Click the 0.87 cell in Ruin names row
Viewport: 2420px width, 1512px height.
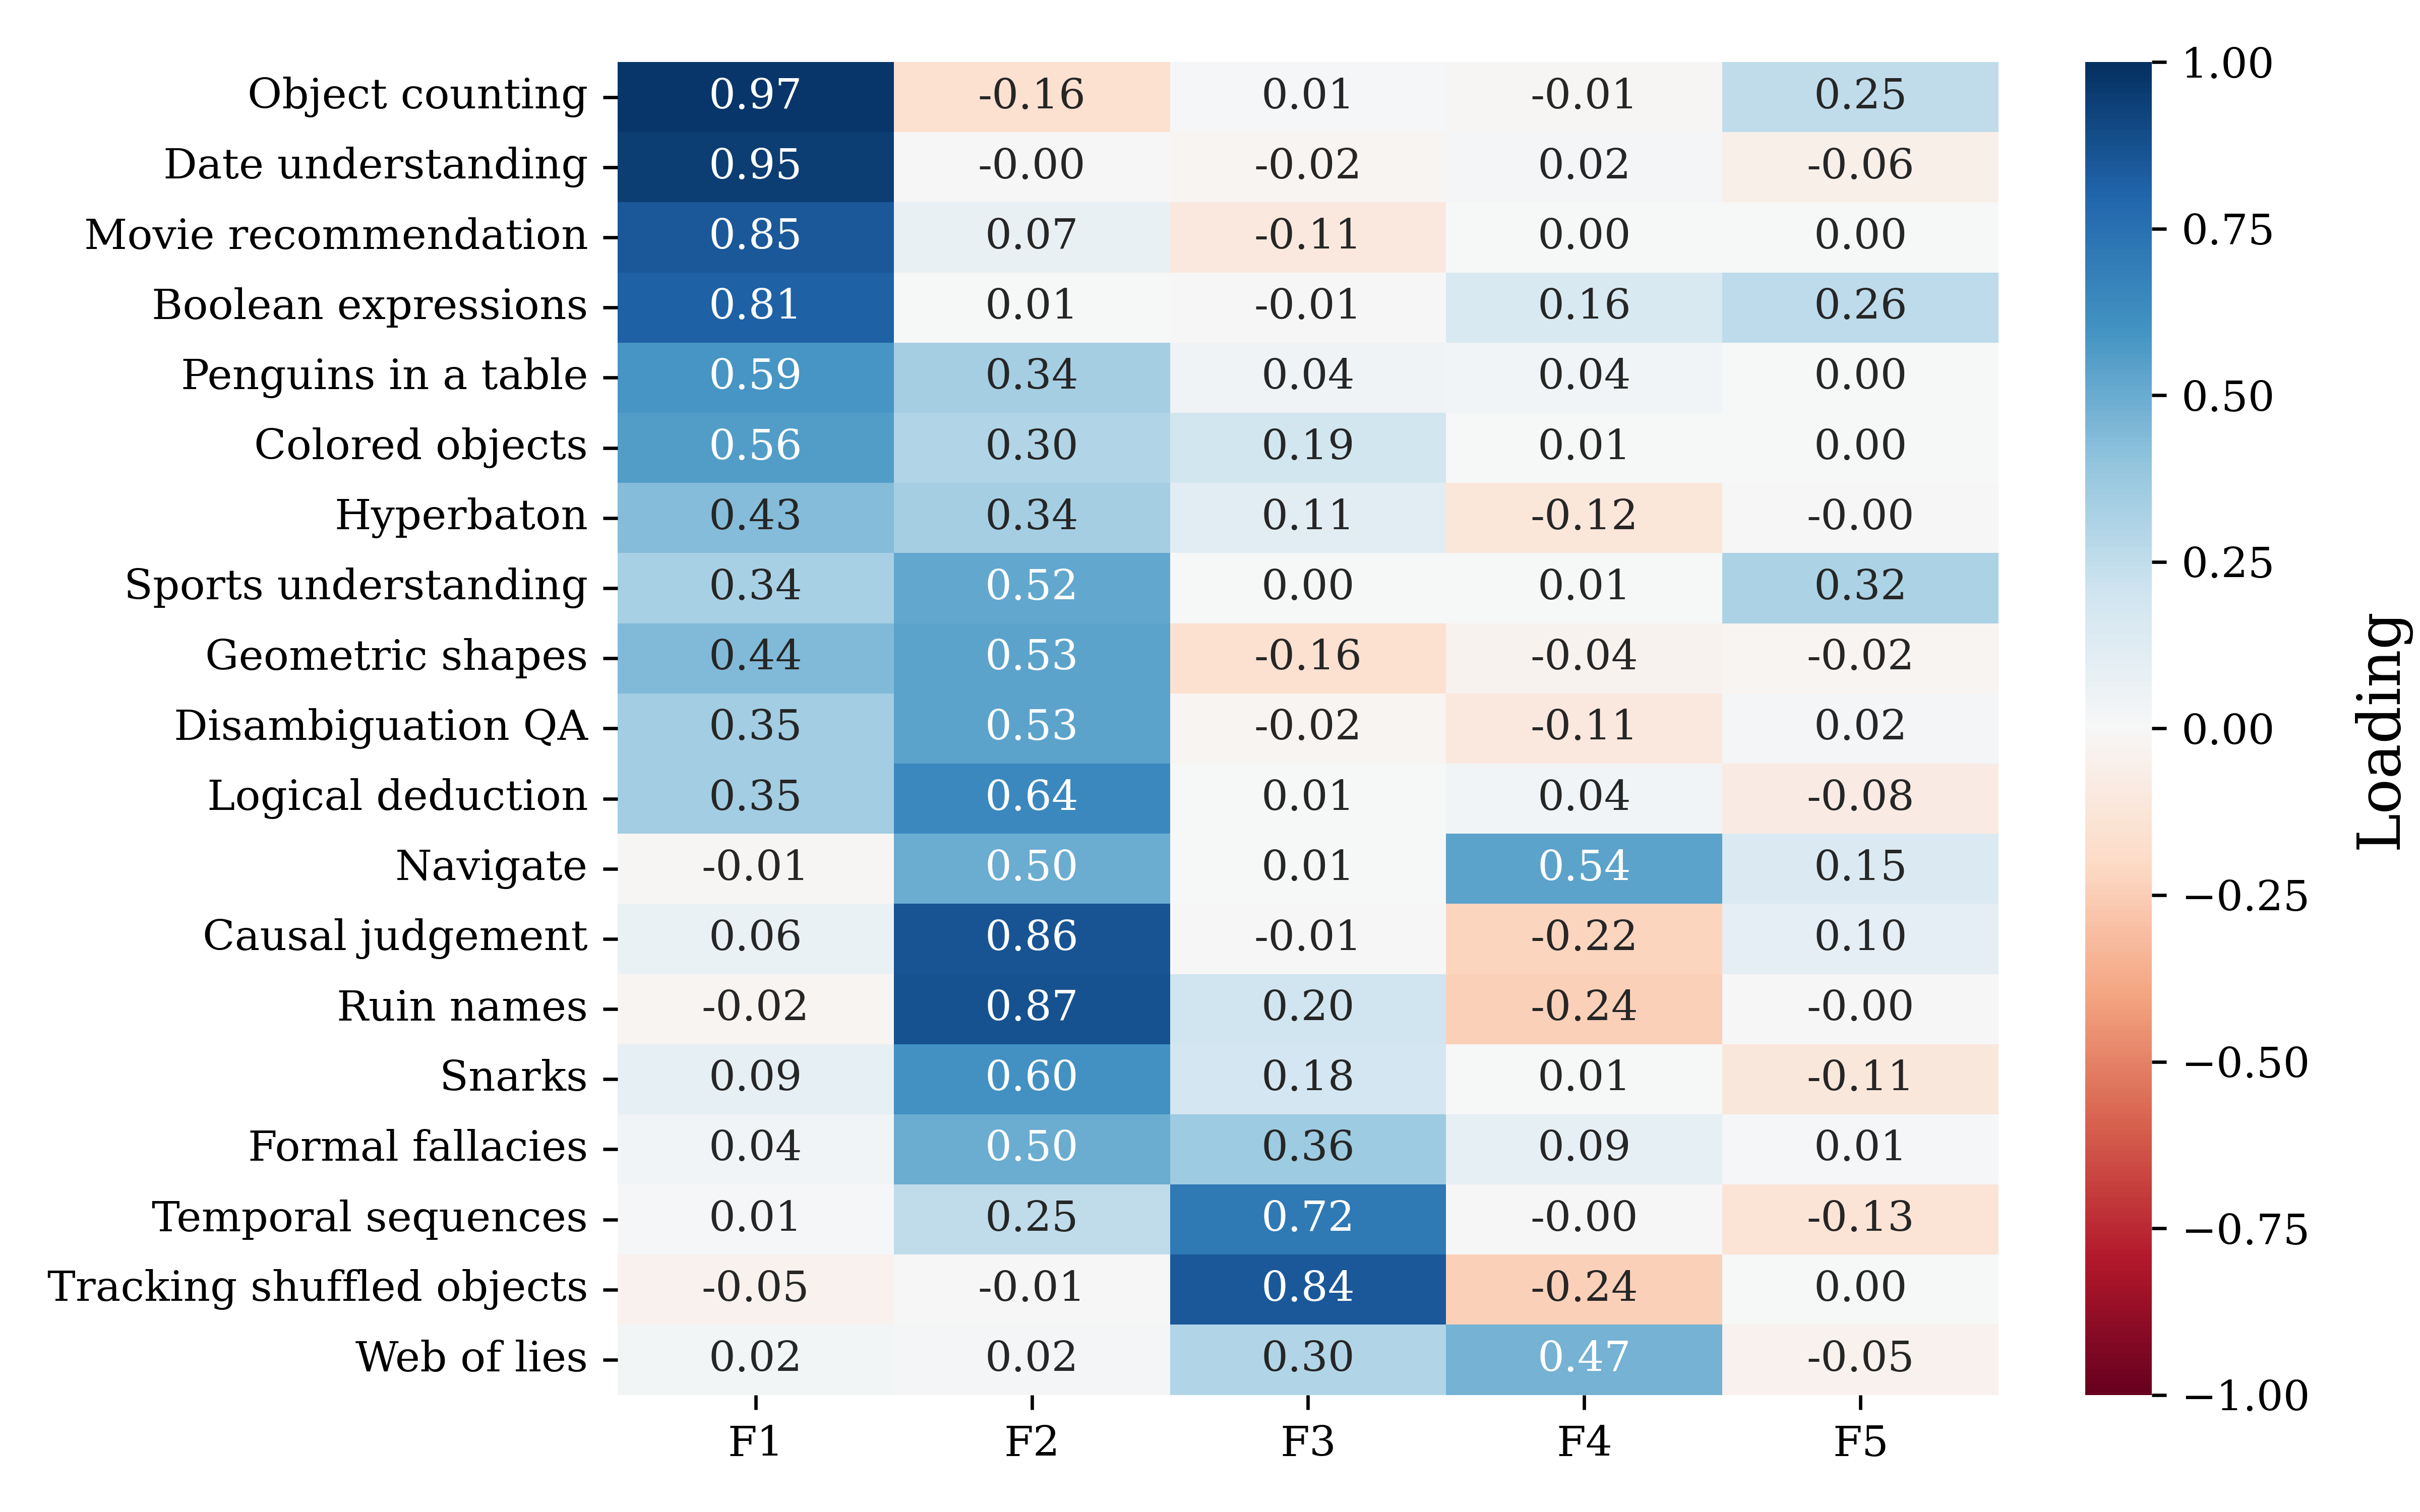tap(1031, 1008)
